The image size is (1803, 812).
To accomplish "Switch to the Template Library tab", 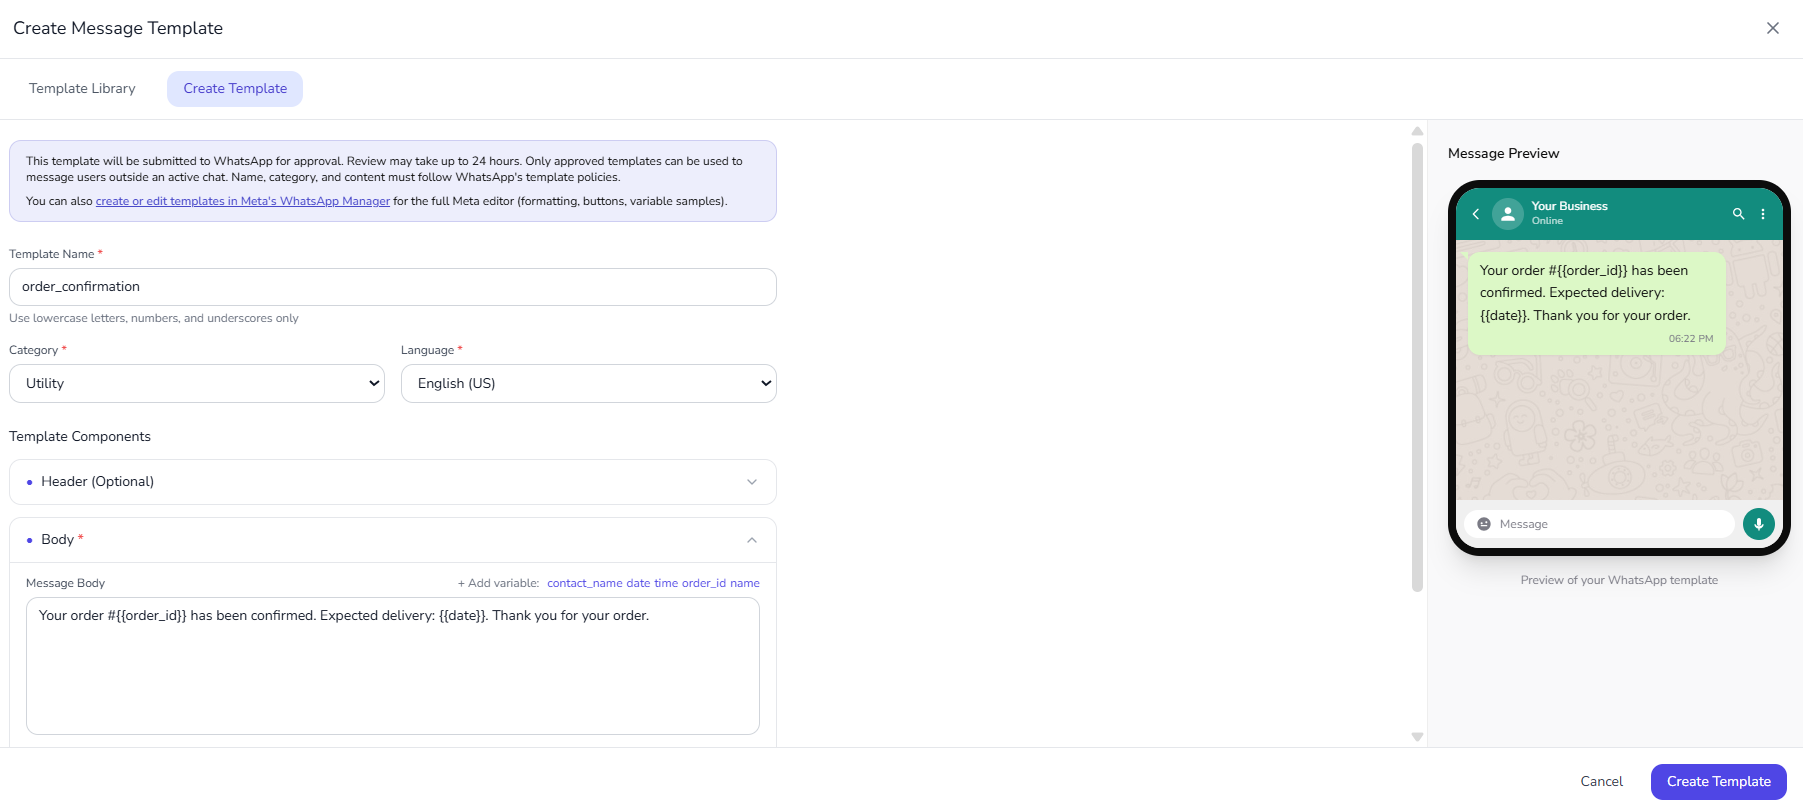I will [82, 89].
